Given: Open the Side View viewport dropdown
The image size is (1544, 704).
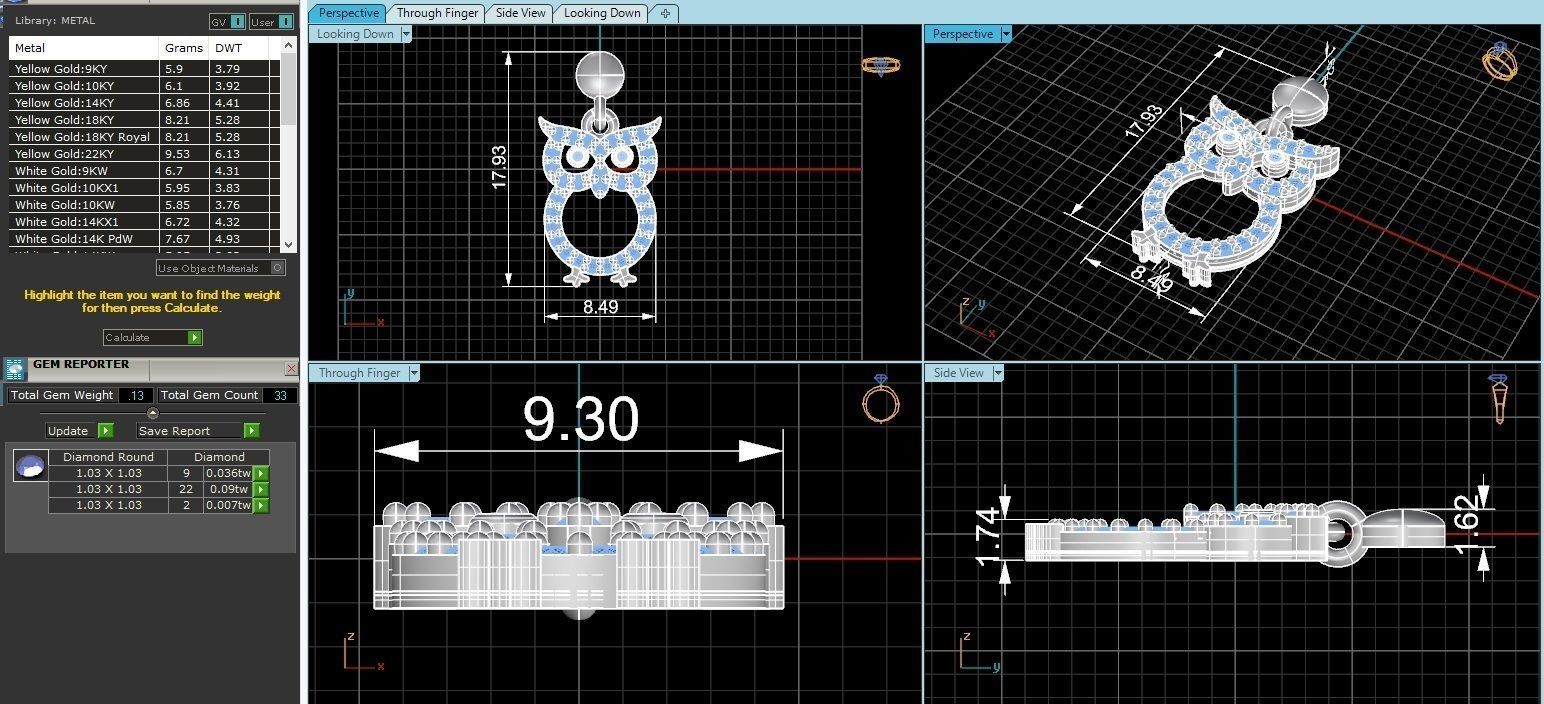Looking at the screenshot, I should point(997,373).
